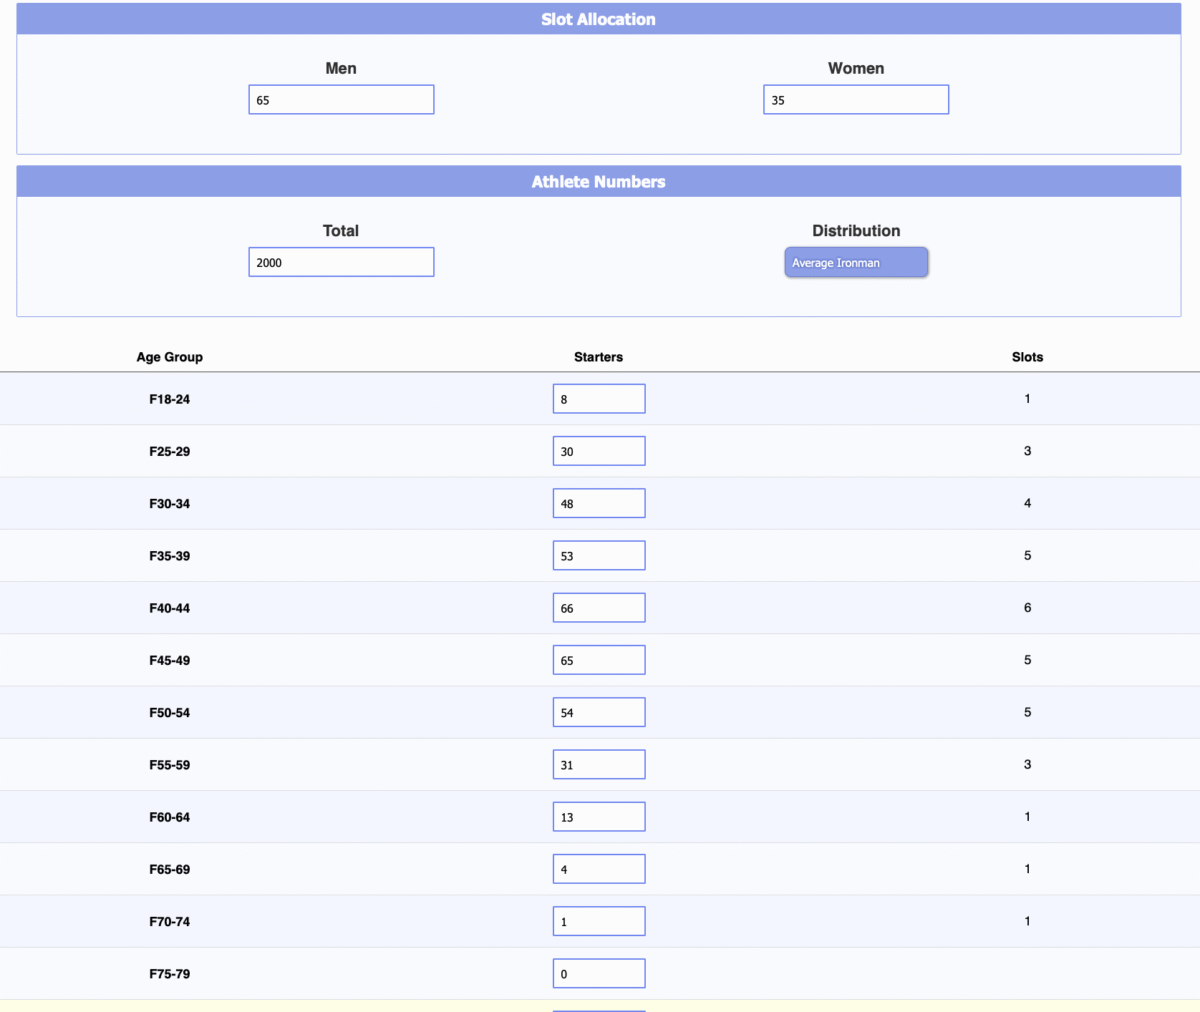Click the Men slot allocation input field
This screenshot has width=1200, height=1012.
pyautogui.click(x=341, y=100)
